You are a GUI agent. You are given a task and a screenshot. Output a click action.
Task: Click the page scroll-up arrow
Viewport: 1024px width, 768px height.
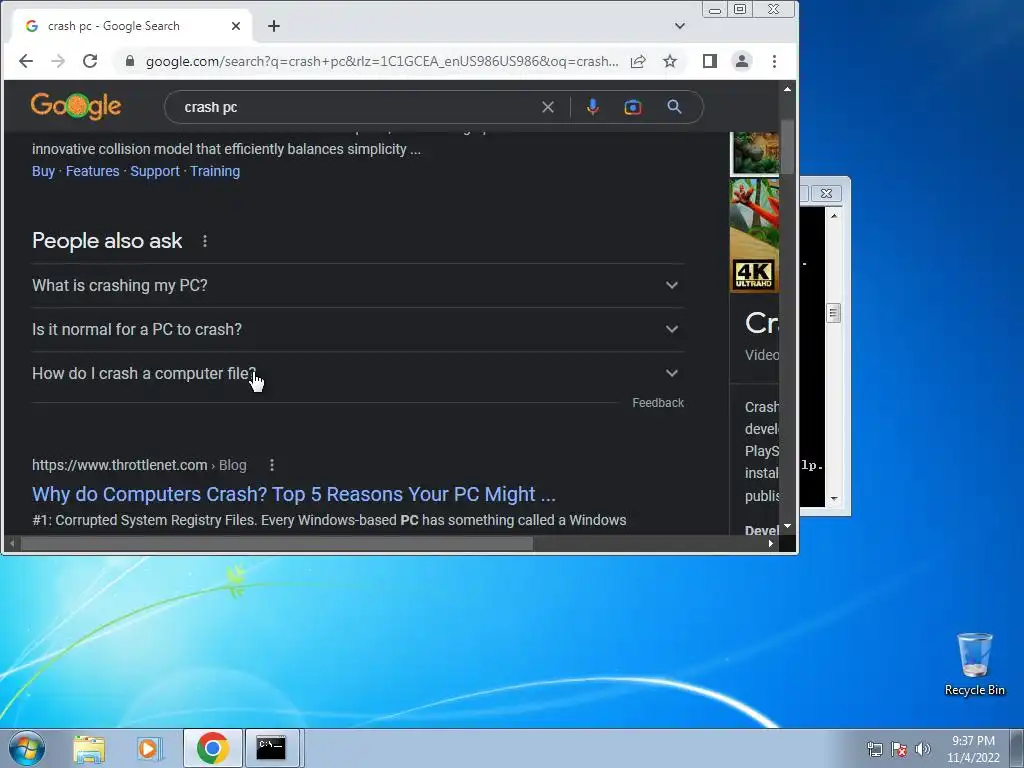pyautogui.click(x=788, y=89)
